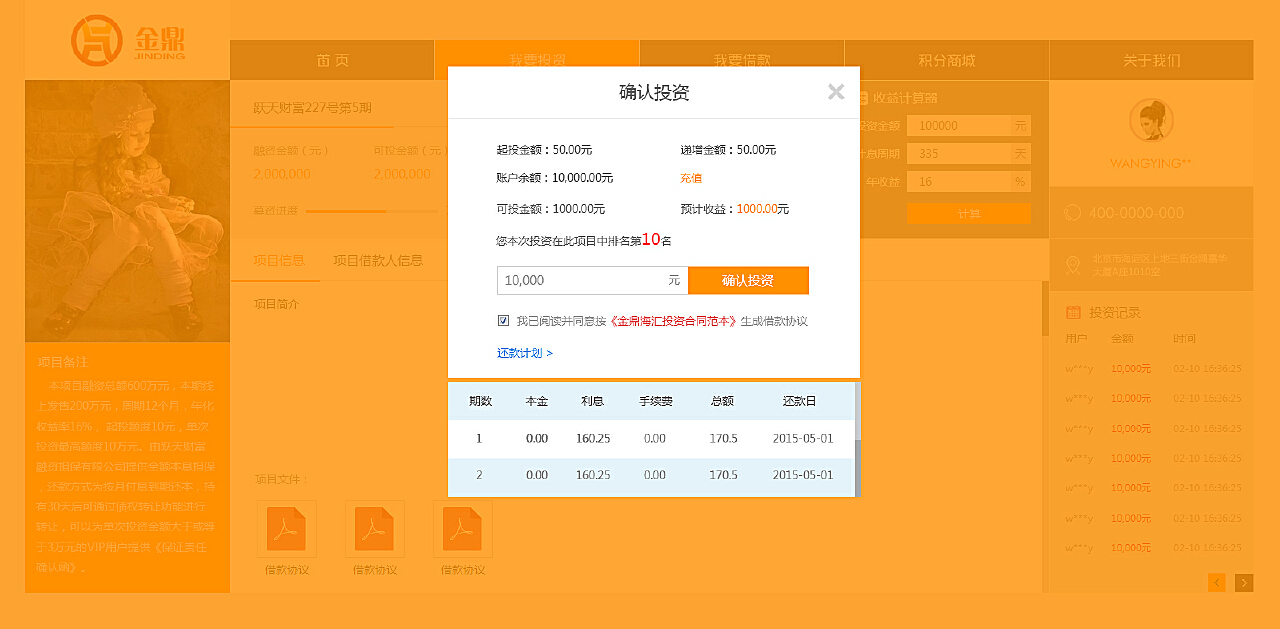This screenshot has height=629, width=1280.
Task: Open the 首页 navigation tab
Action: point(332,60)
